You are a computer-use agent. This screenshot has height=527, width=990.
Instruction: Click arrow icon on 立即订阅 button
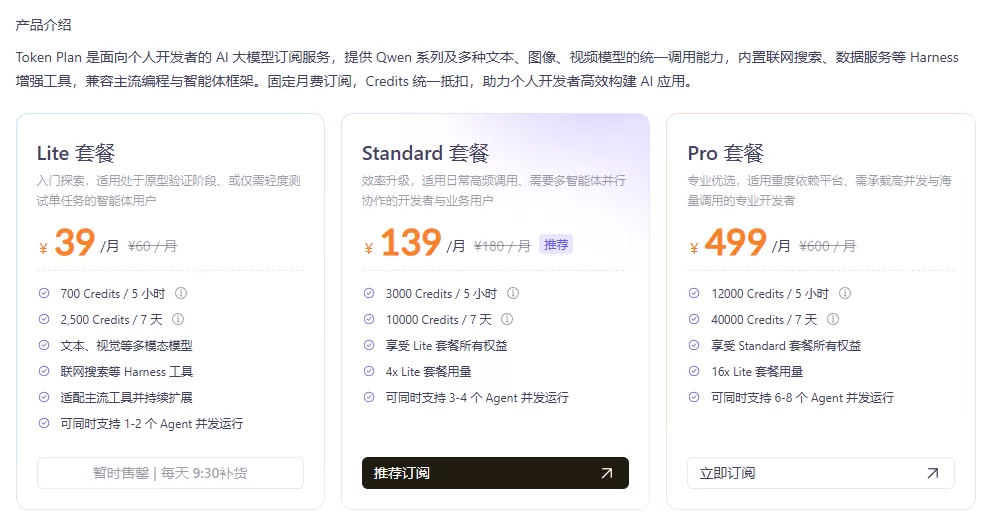[933, 473]
